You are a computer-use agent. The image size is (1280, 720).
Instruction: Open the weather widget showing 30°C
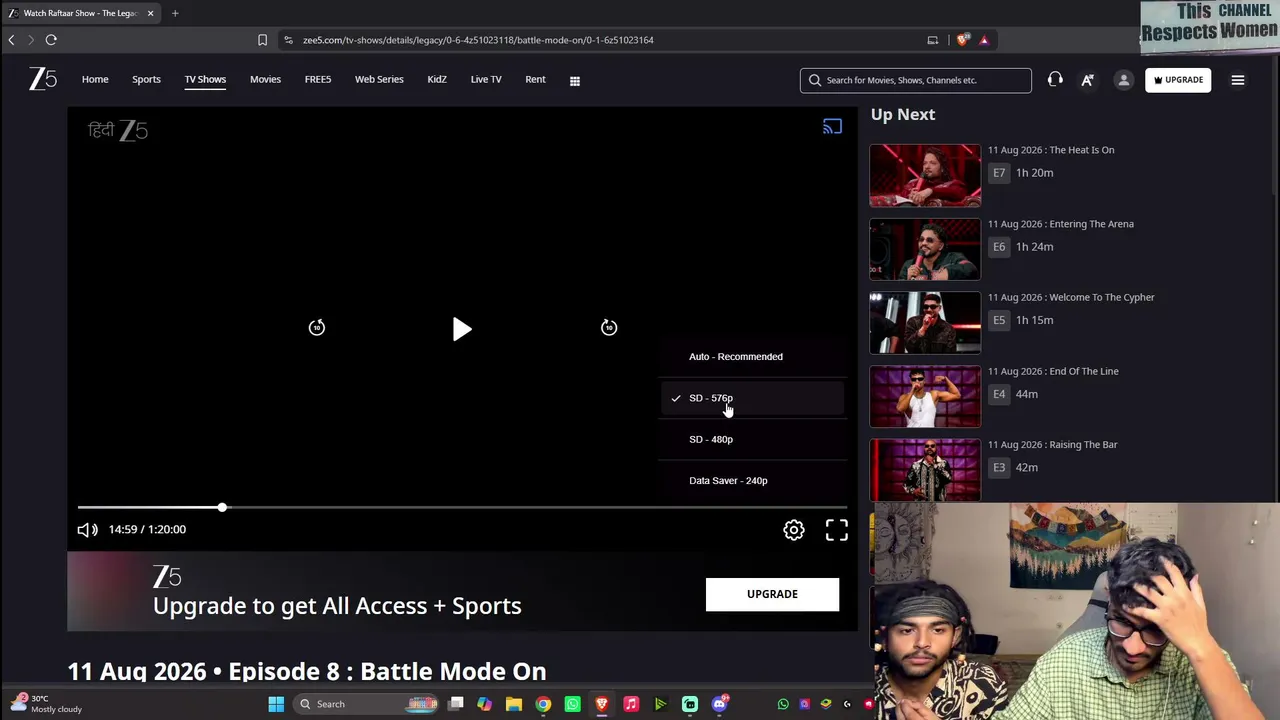[x=47, y=704]
